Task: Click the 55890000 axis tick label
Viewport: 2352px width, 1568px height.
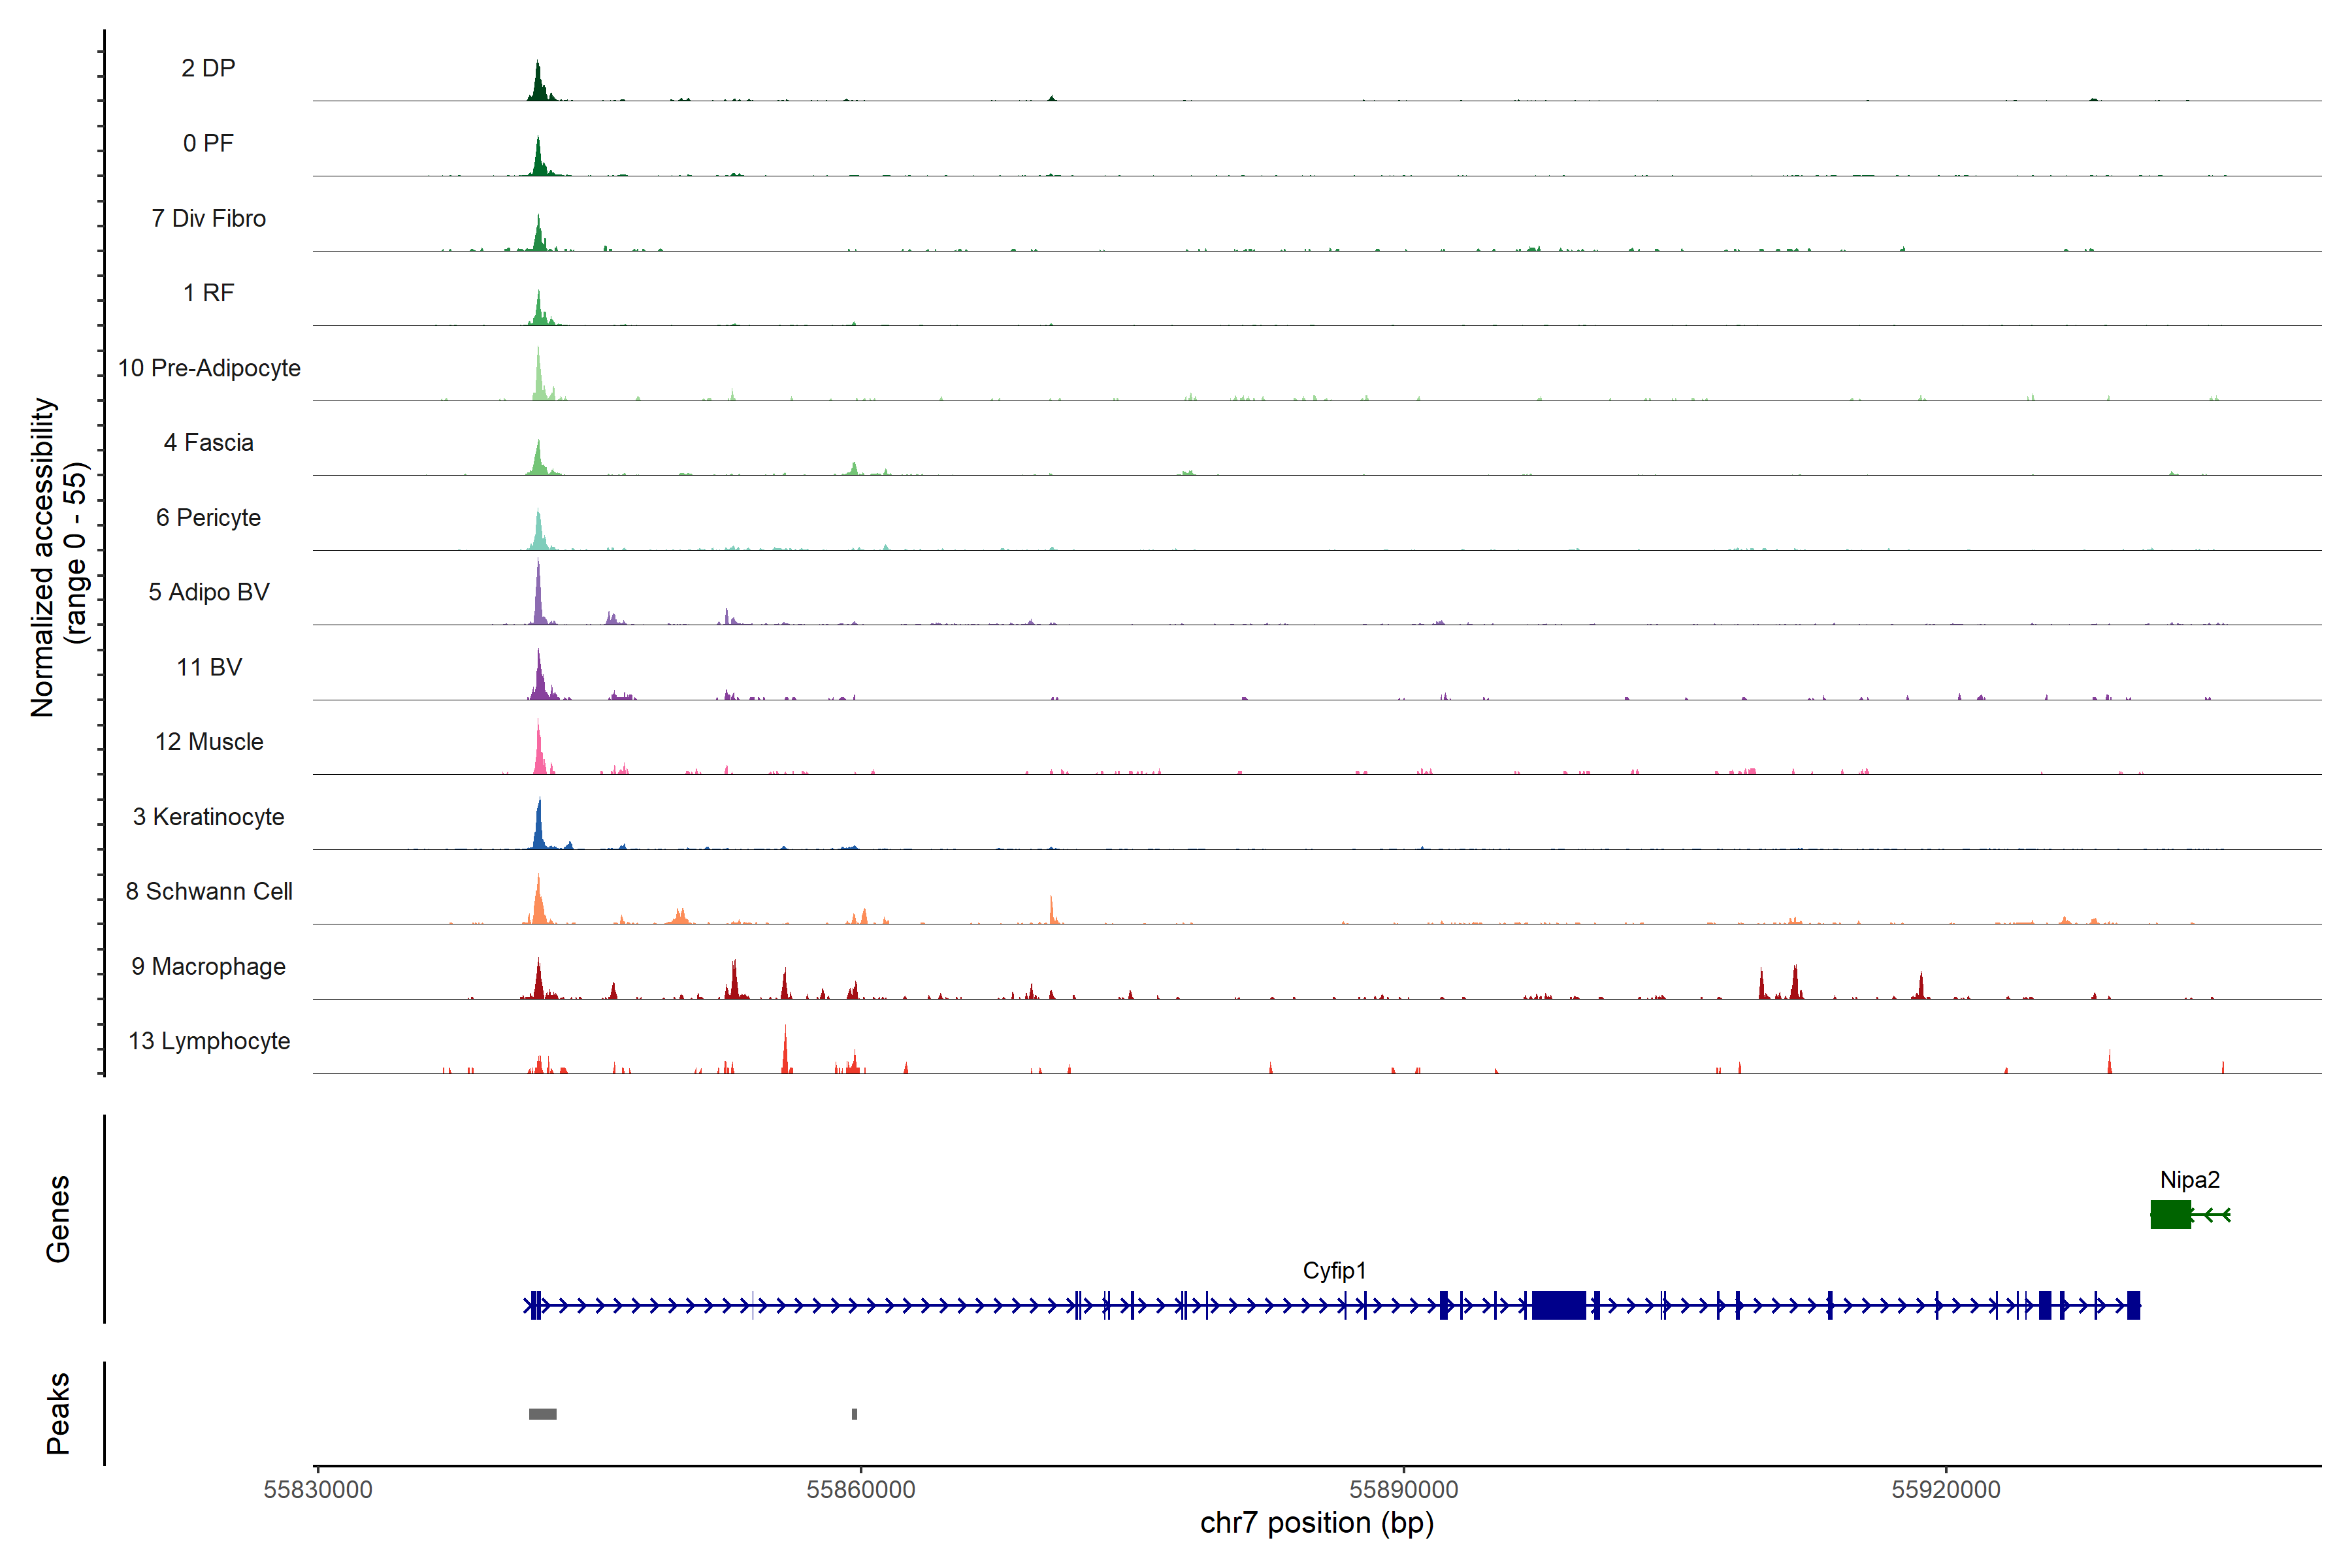Action: (x=1403, y=1489)
